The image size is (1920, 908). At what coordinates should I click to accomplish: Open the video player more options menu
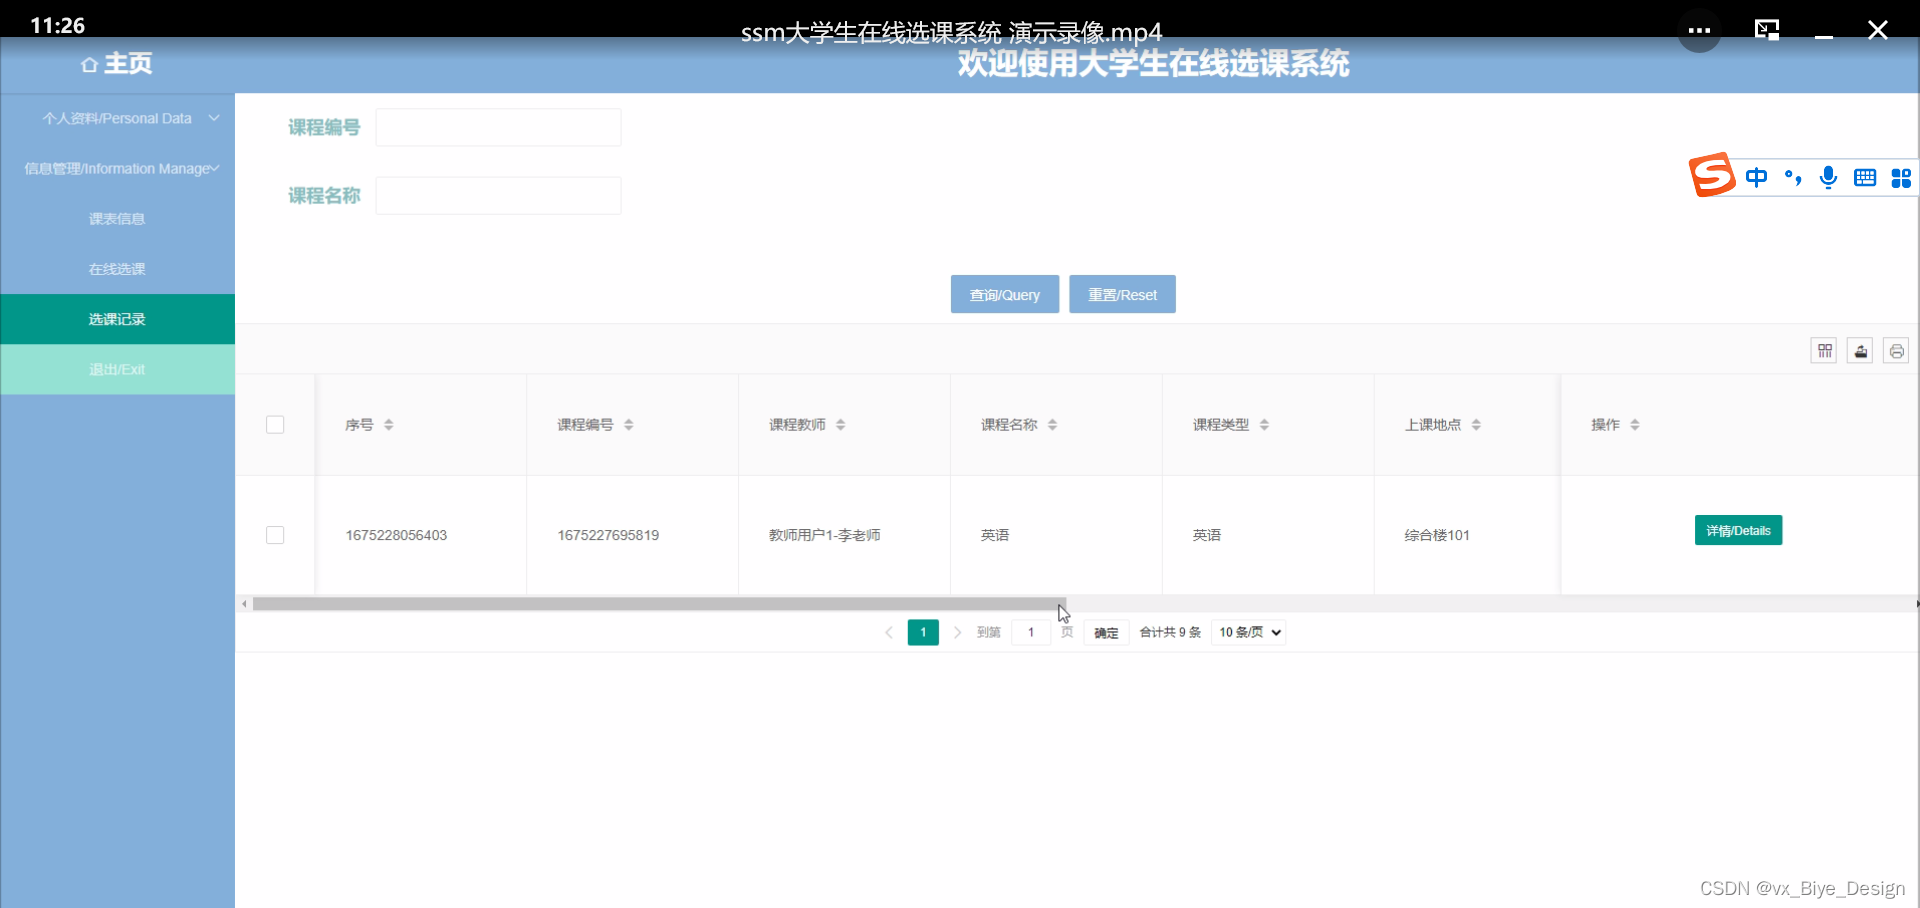coord(1699,31)
